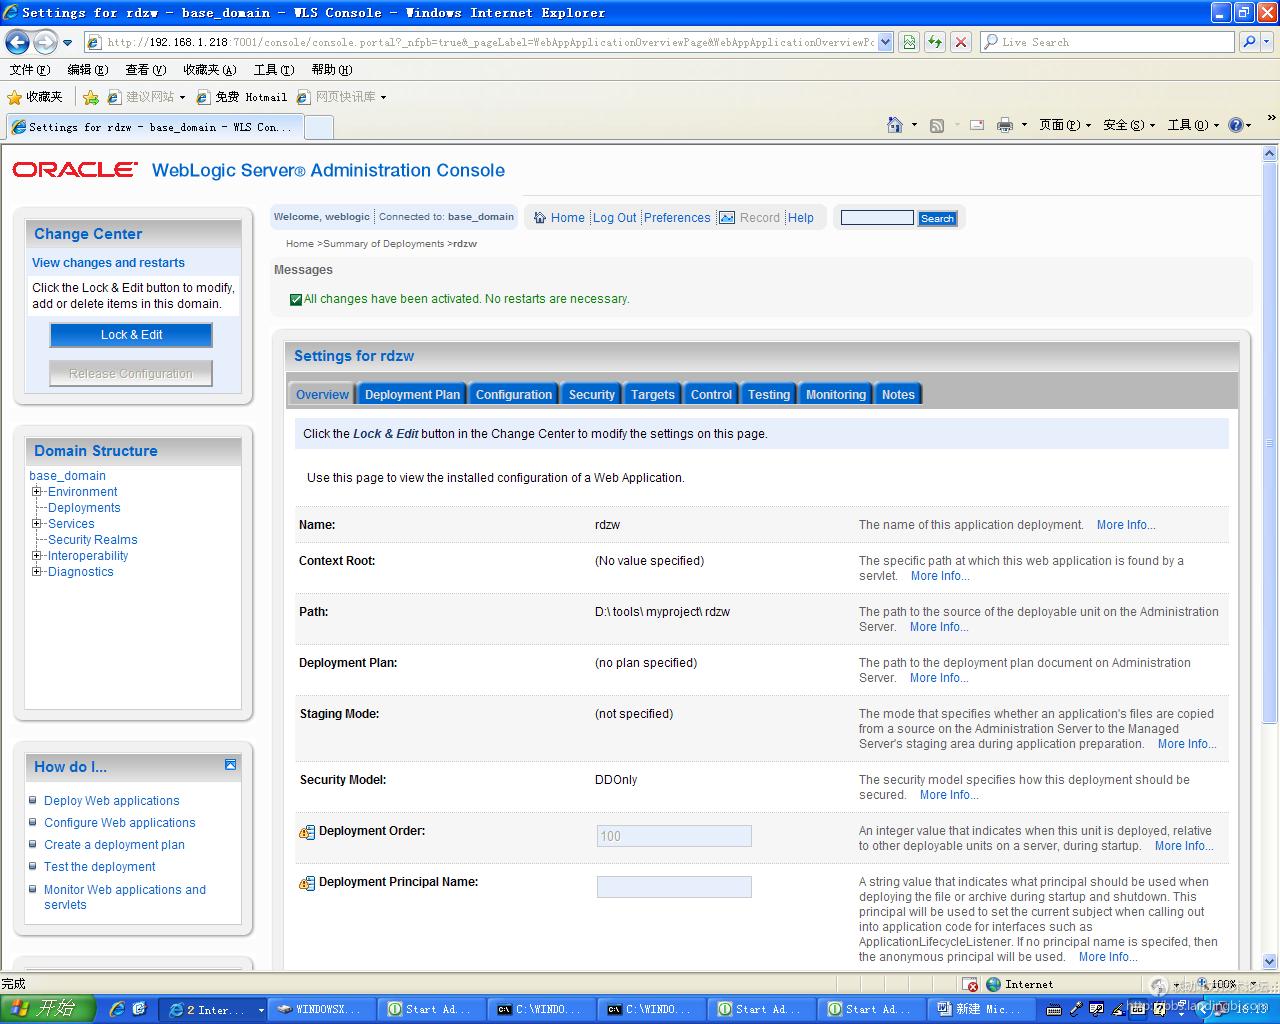Click the Windows Start button

tap(47, 1009)
